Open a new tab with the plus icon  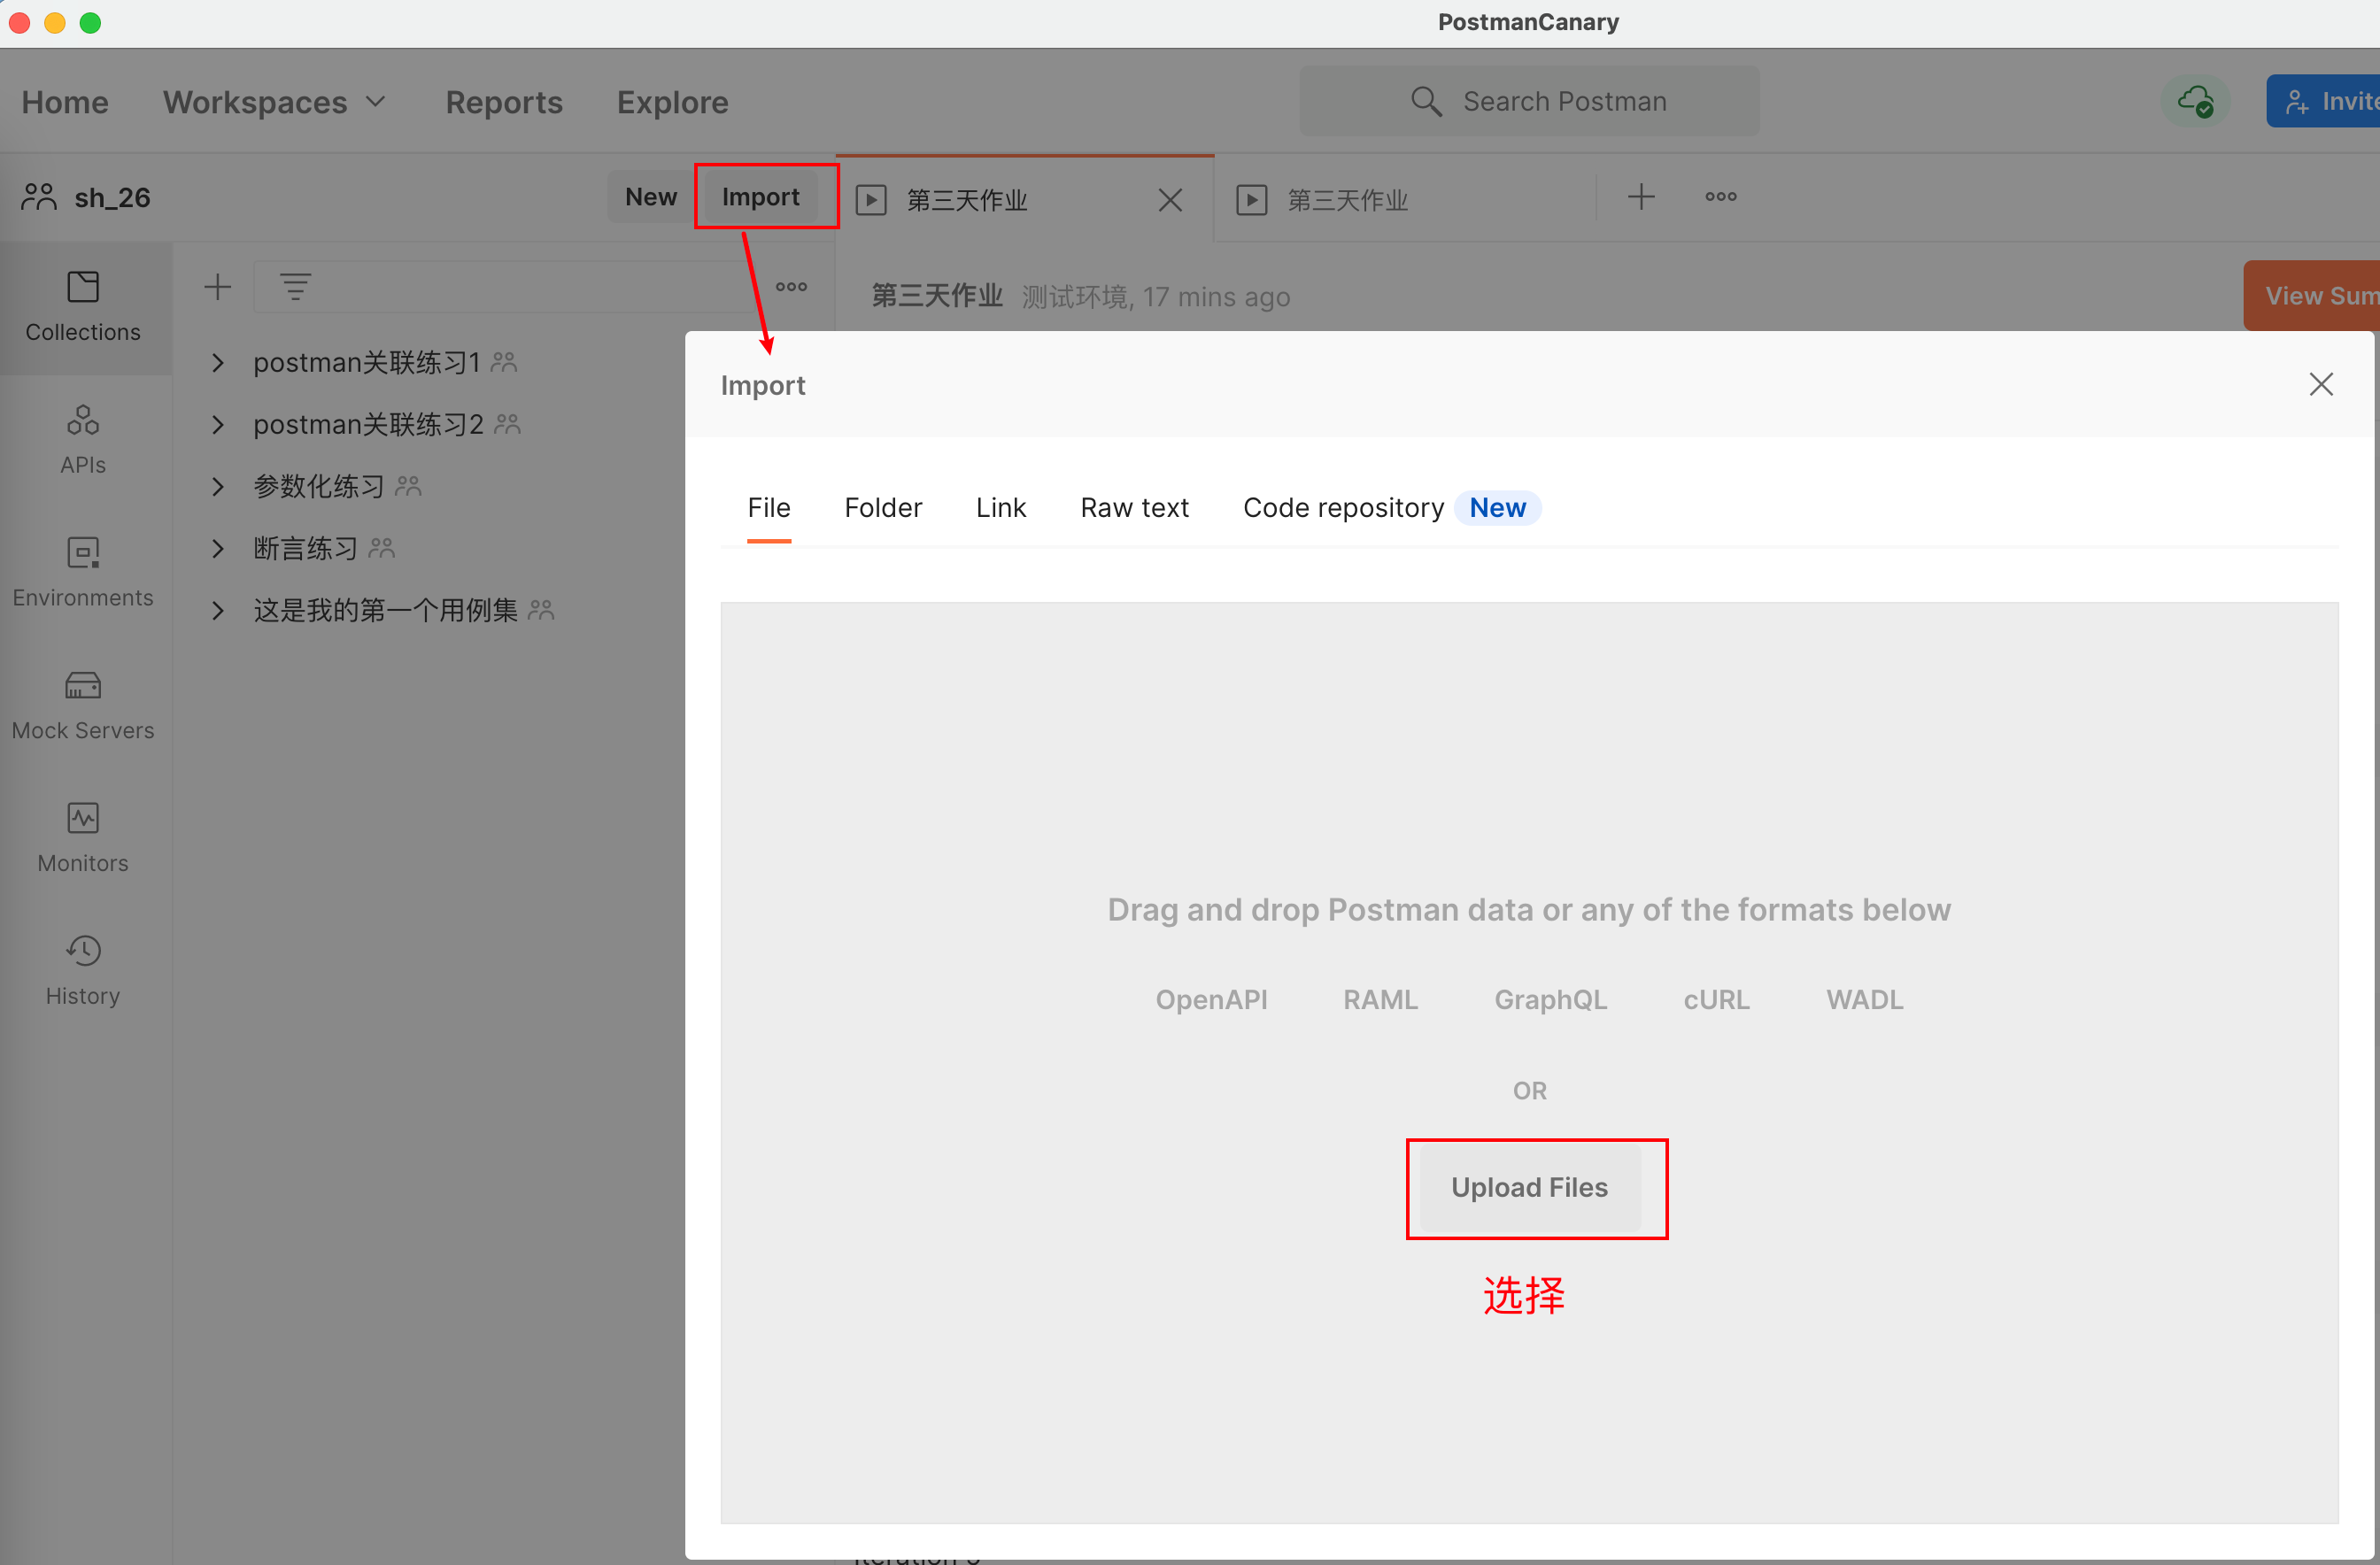click(1641, 197)
